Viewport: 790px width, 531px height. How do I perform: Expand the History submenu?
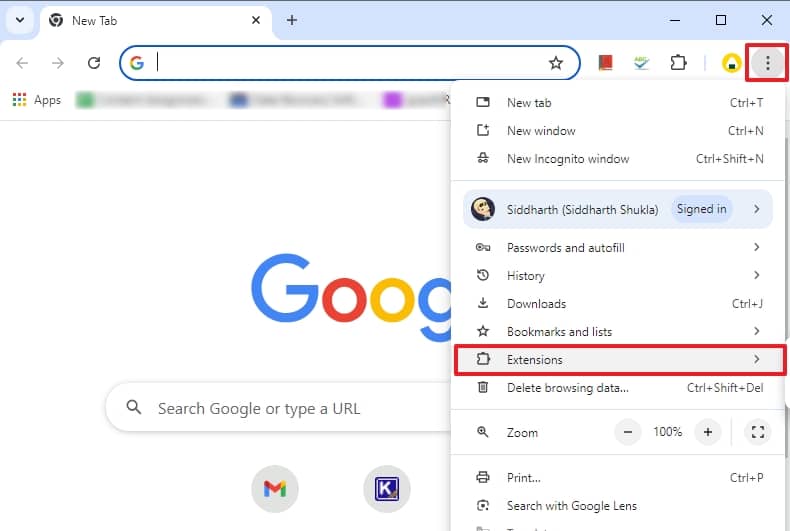[619, 276]
